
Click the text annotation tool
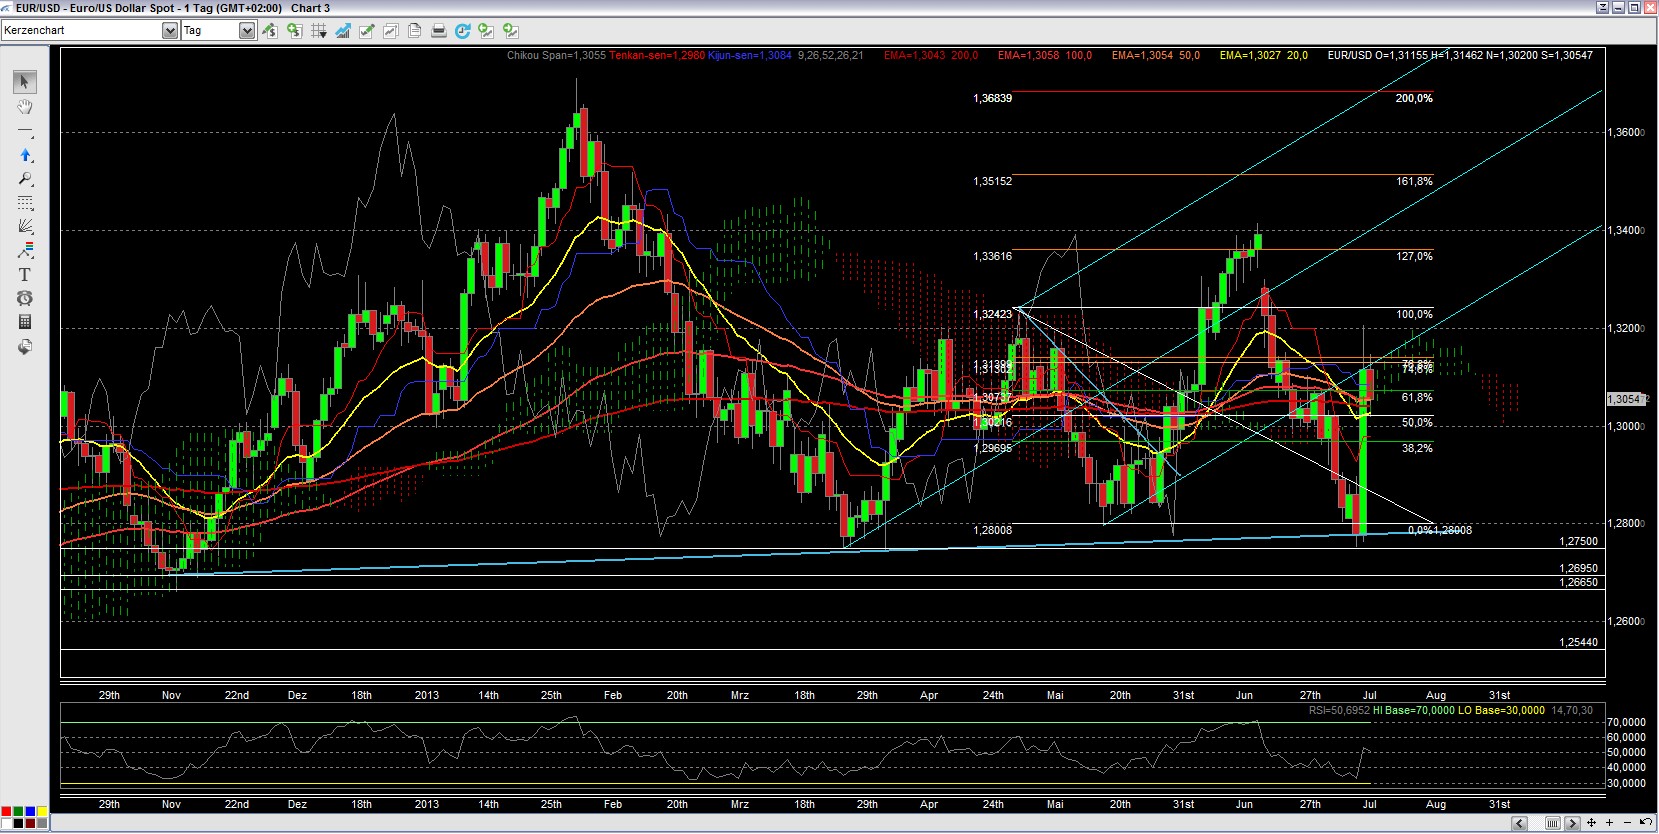pyautogui.click(x=25, y=275)
